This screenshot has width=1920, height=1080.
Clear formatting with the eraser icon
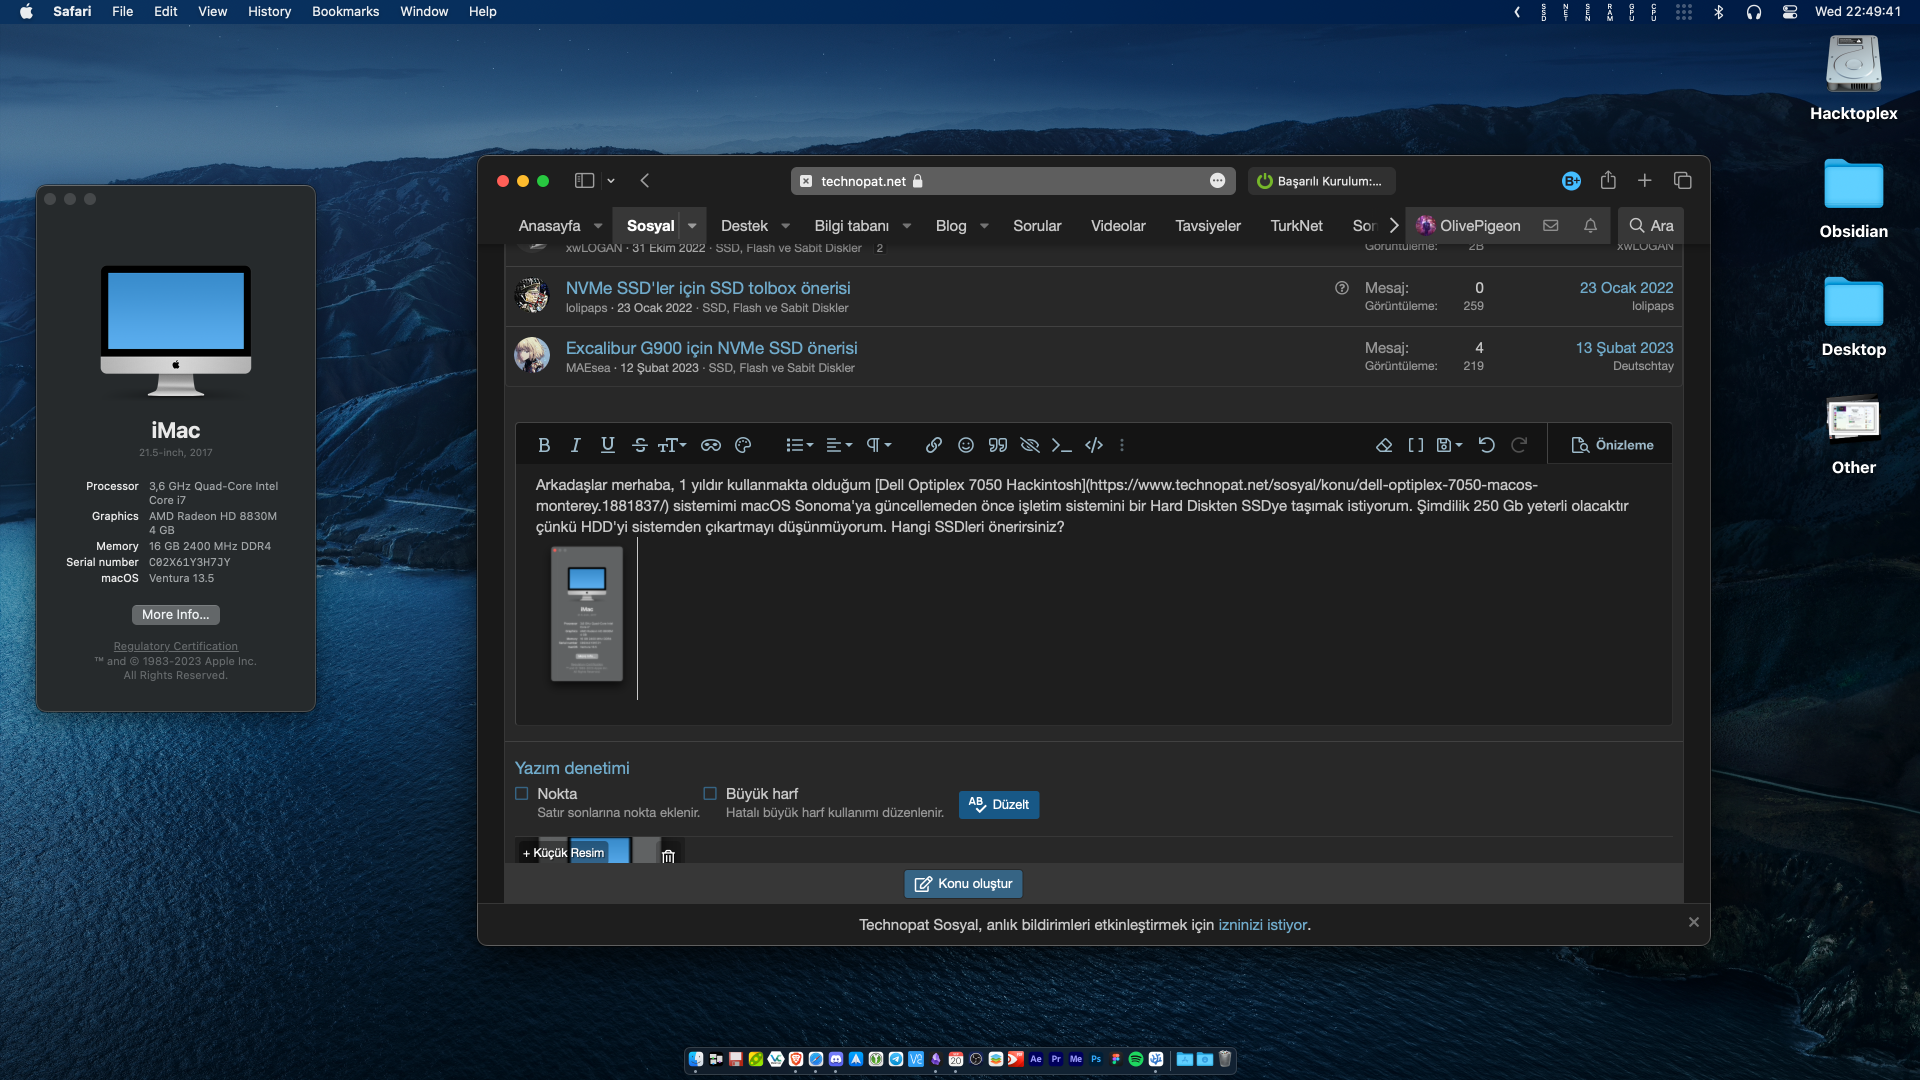pyautogui.click(x=1384, y=445)
